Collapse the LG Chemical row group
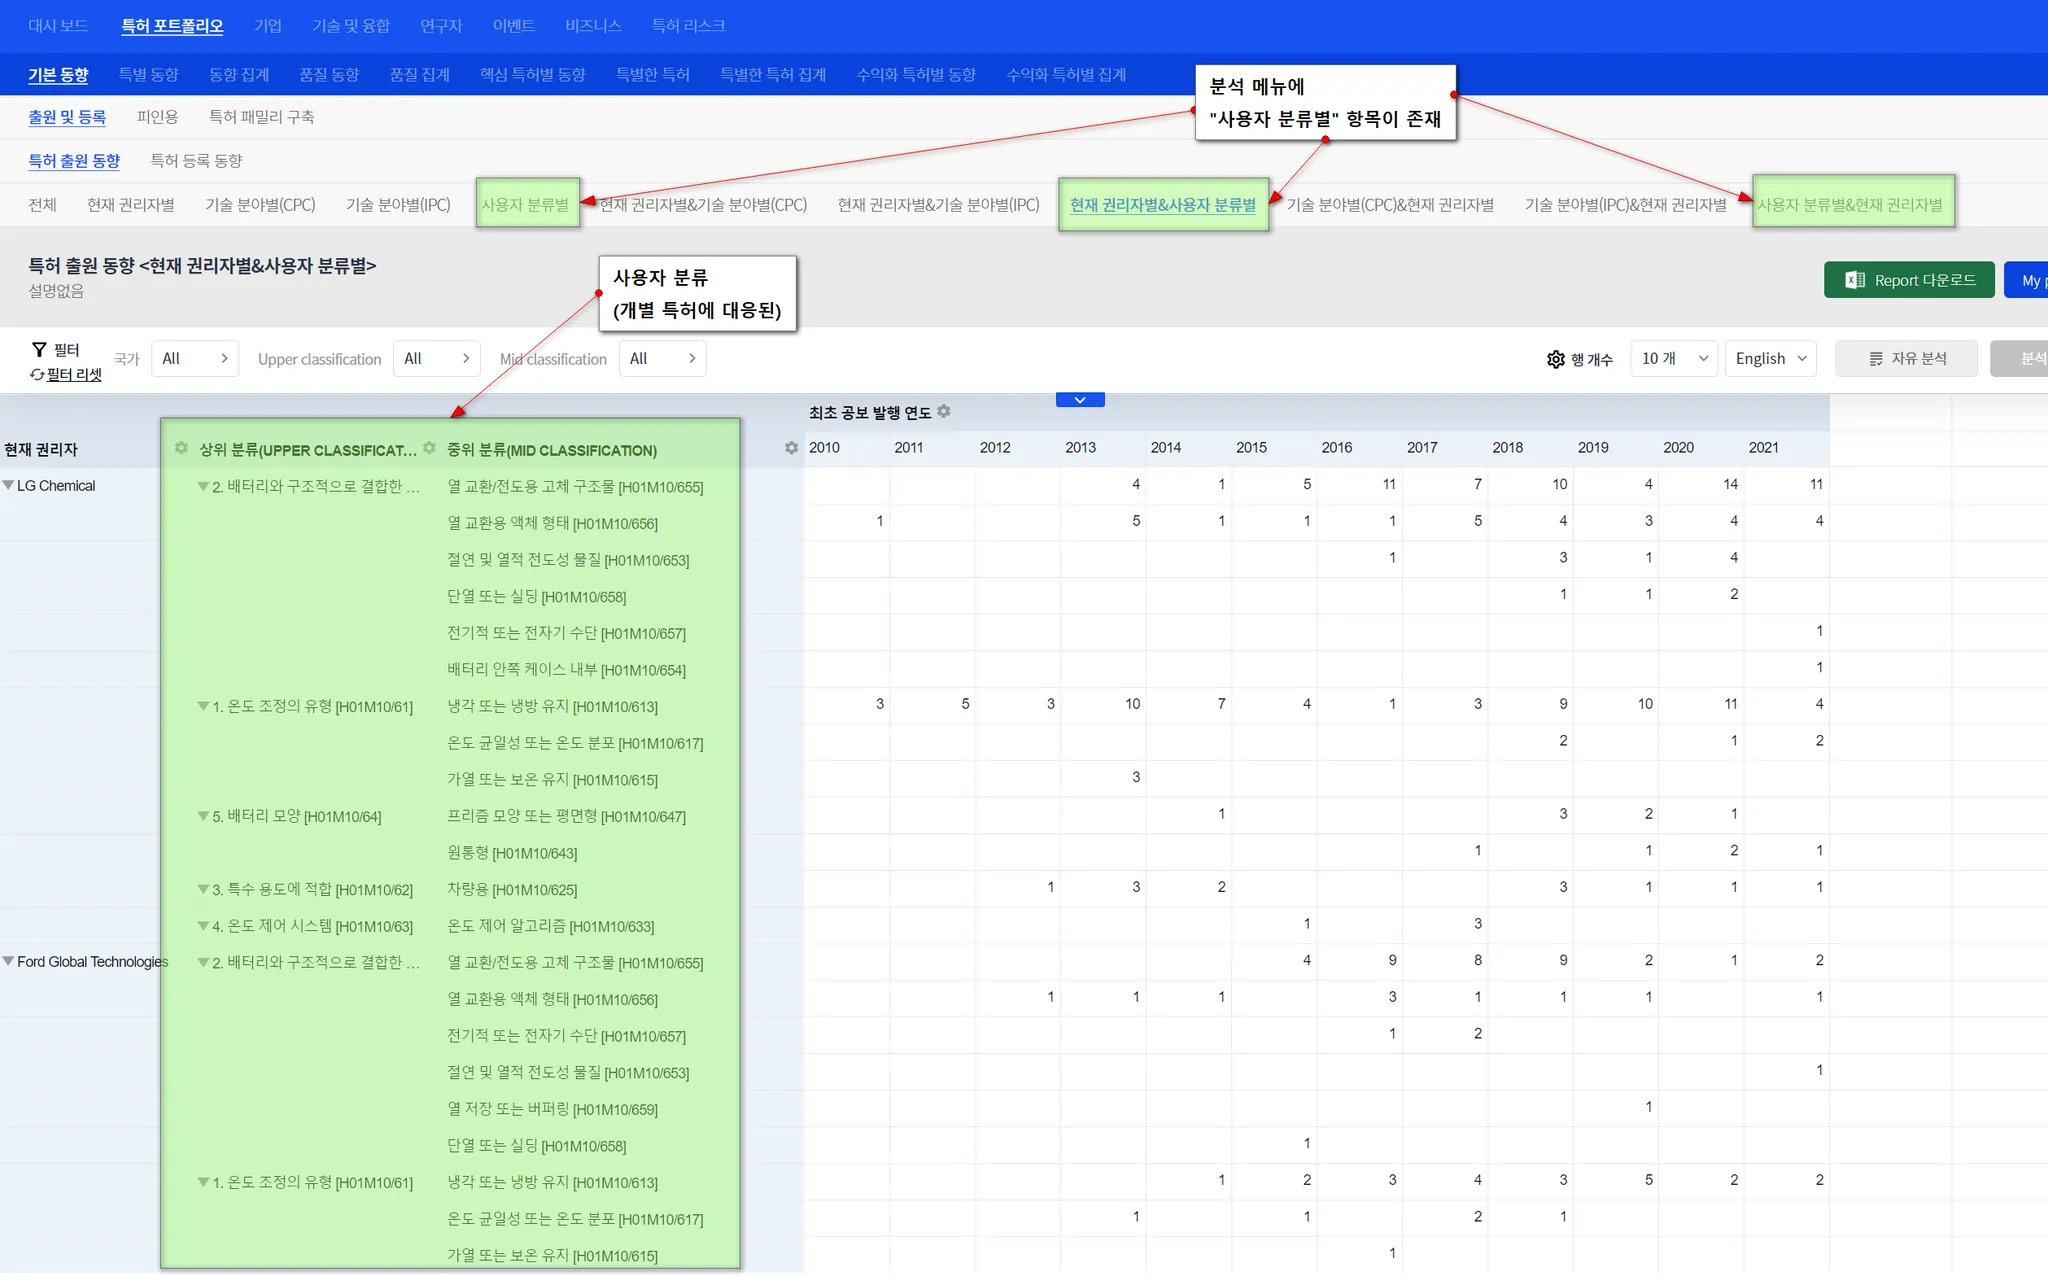Viewport: 2048px width, 1277px height. (x=9, y=485)
